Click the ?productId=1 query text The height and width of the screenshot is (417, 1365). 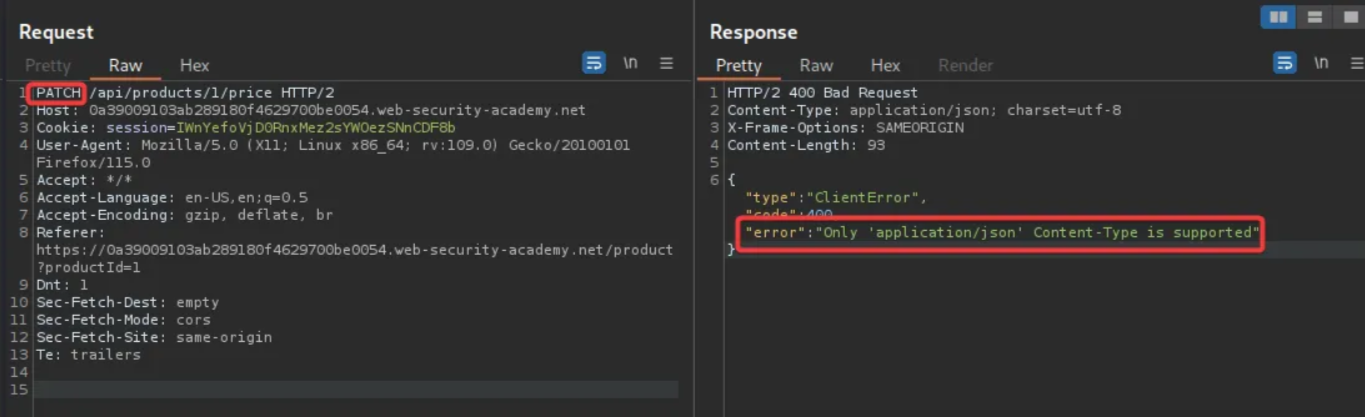coord(88,268)
